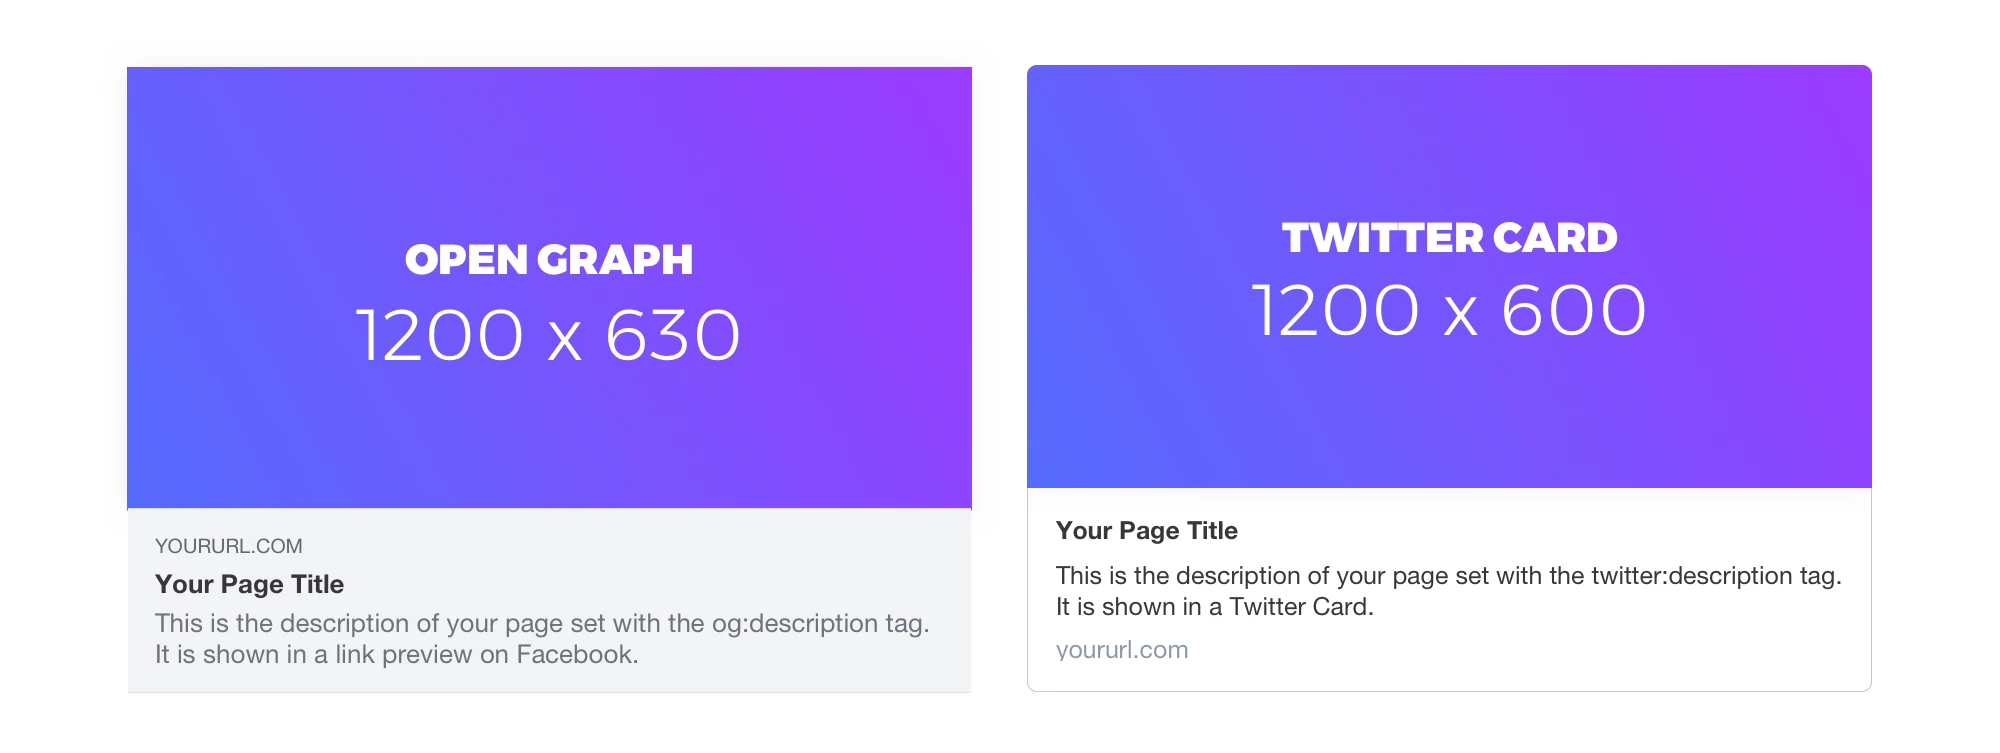
Task: Open the YOURURL.COM link in Facebook preview
Action: pyautogui.click(x=228, y=546)
